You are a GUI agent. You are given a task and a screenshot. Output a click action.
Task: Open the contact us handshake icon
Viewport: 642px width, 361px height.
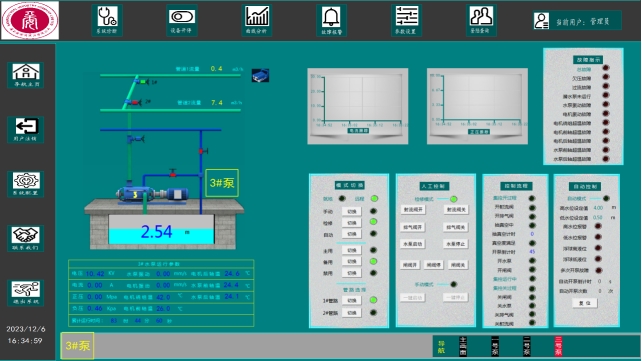[26, 238]
